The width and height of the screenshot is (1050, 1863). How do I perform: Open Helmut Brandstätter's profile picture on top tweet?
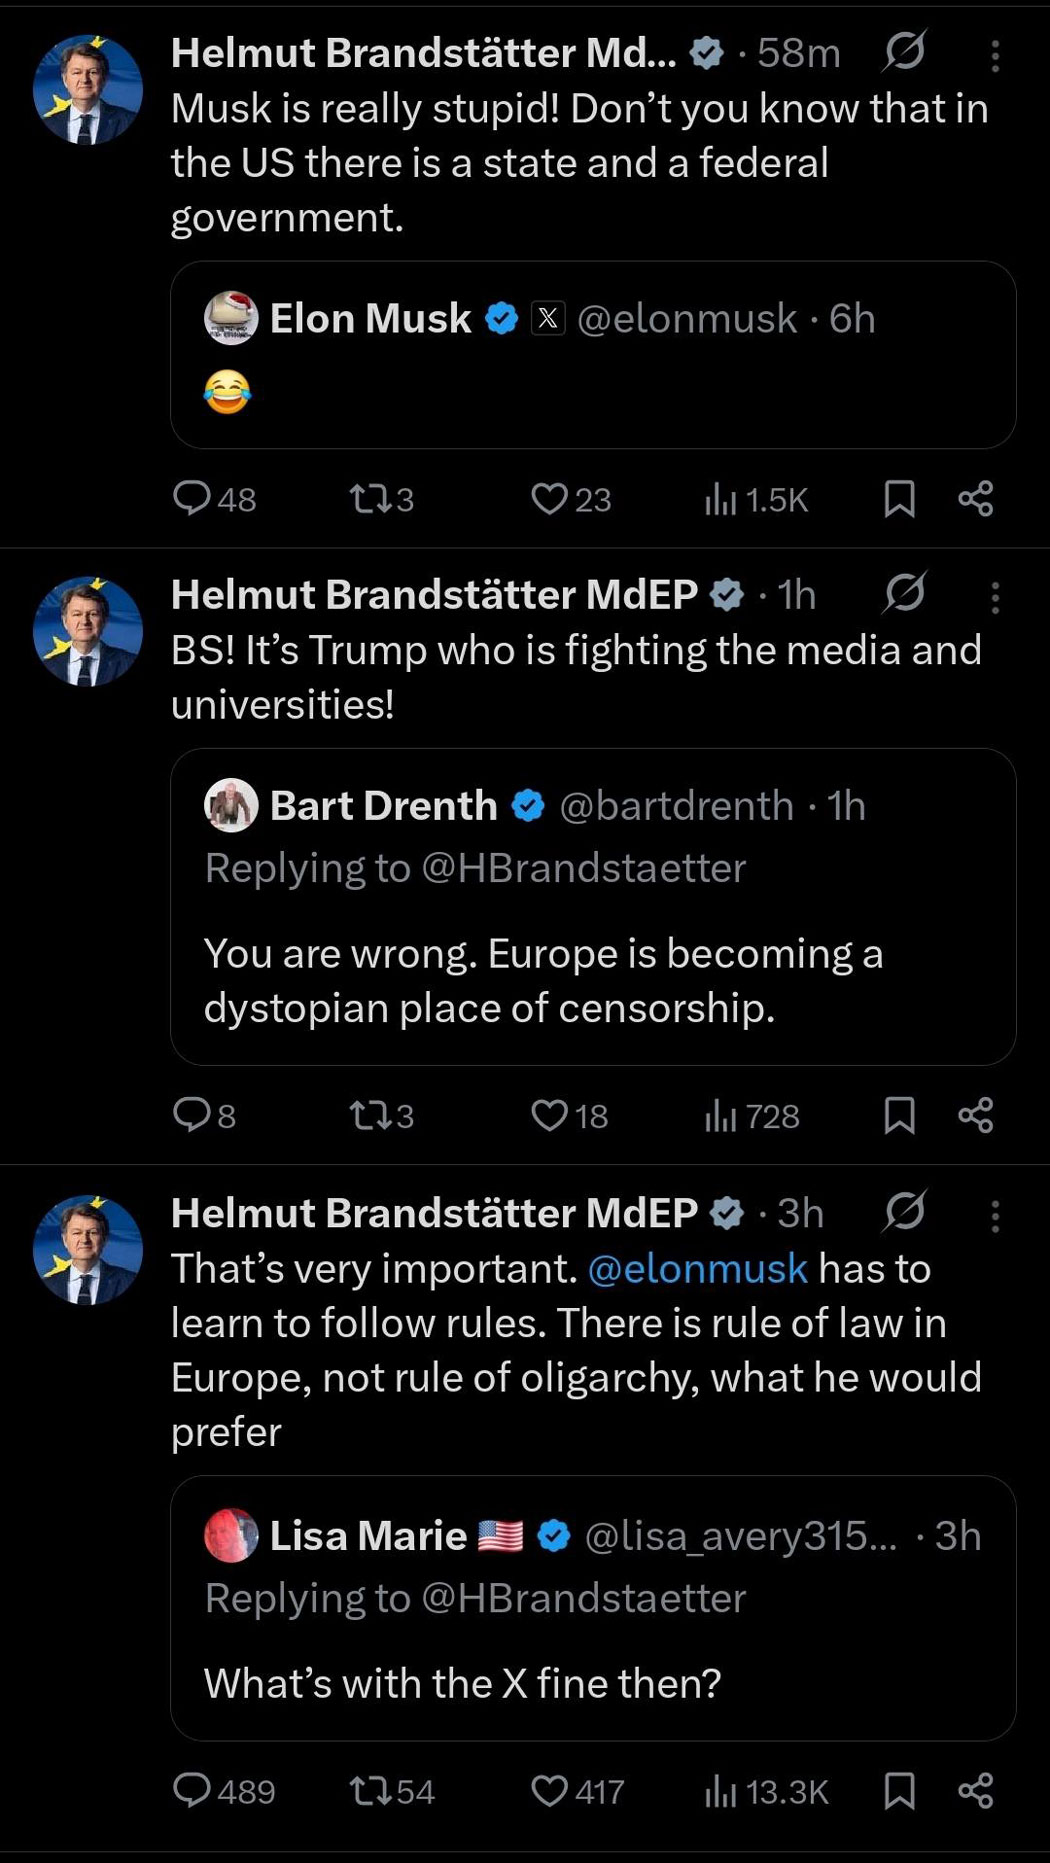pyautogui.click(x=88, y=90)
